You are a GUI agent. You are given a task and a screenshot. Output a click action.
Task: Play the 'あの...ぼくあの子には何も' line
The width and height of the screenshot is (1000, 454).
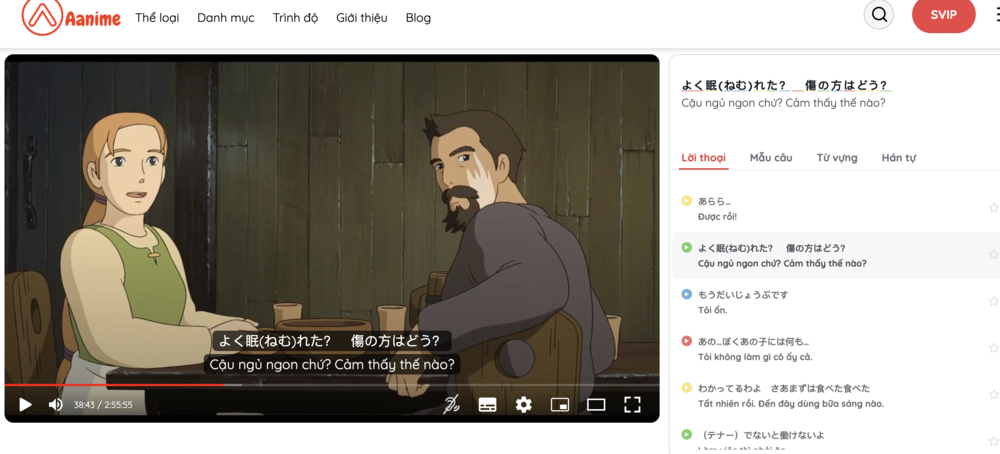pos(687,341)
